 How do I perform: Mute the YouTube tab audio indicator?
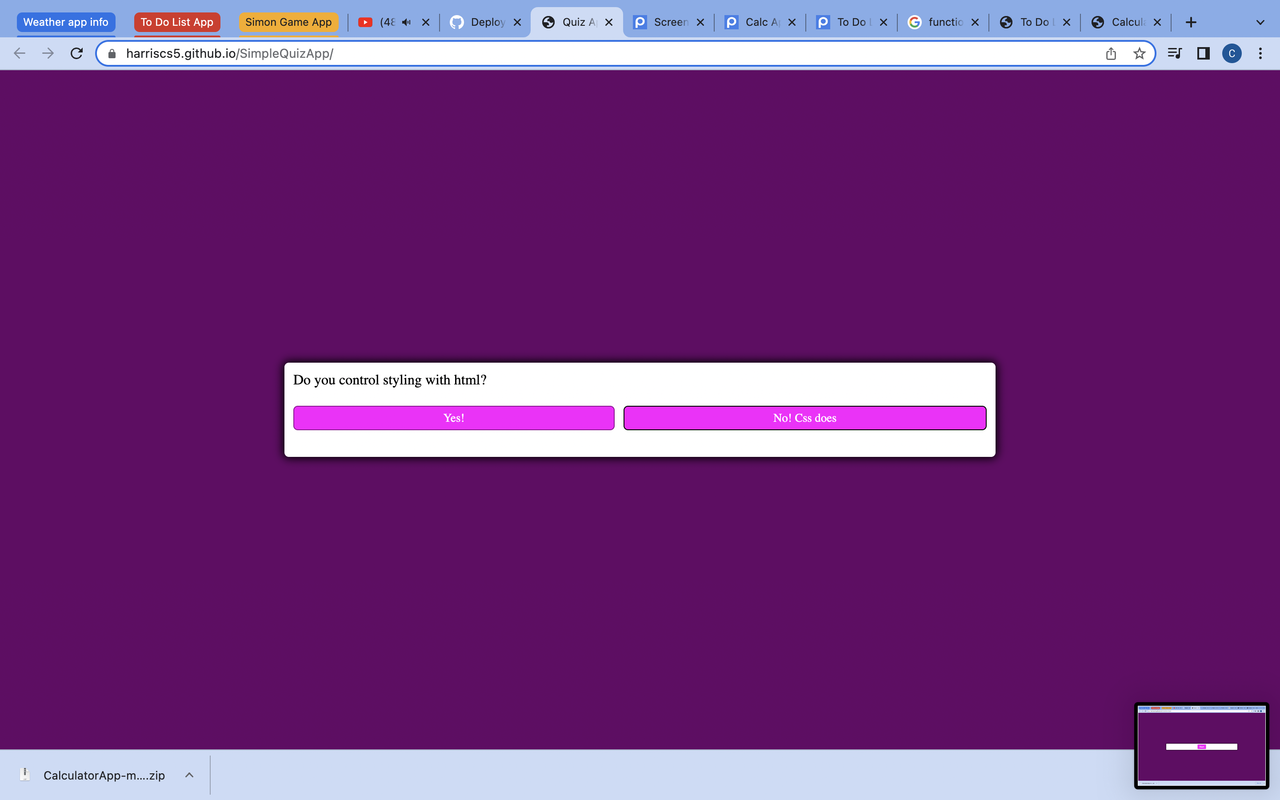(x=404, y=21)
